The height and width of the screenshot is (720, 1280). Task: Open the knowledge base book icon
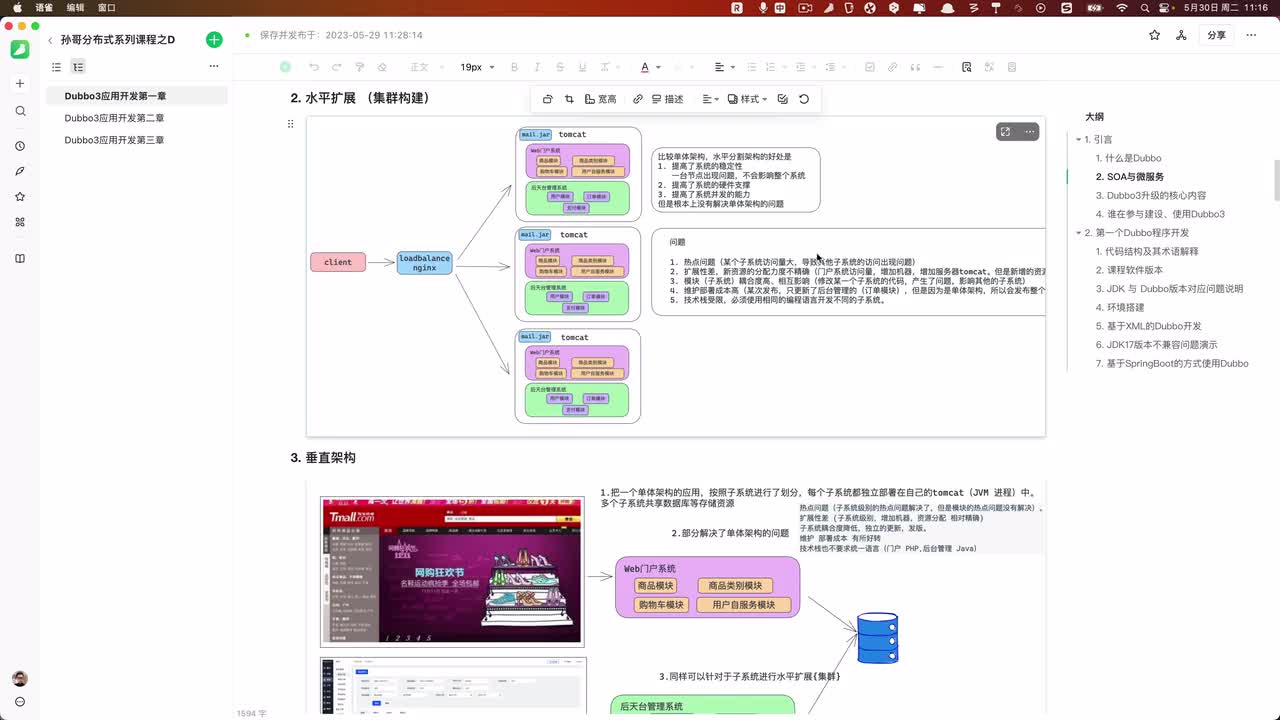20,258
